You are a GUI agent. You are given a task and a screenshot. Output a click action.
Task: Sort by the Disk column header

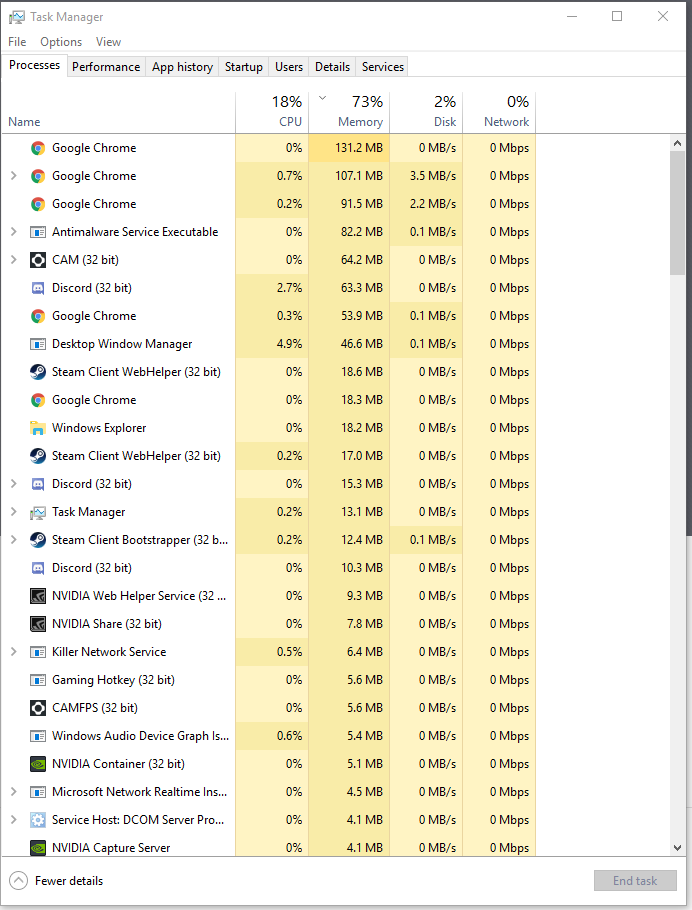(426, 112)
